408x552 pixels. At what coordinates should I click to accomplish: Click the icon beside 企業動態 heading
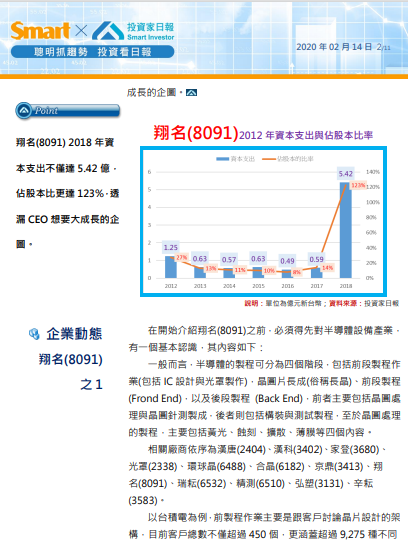click(34, 334)
